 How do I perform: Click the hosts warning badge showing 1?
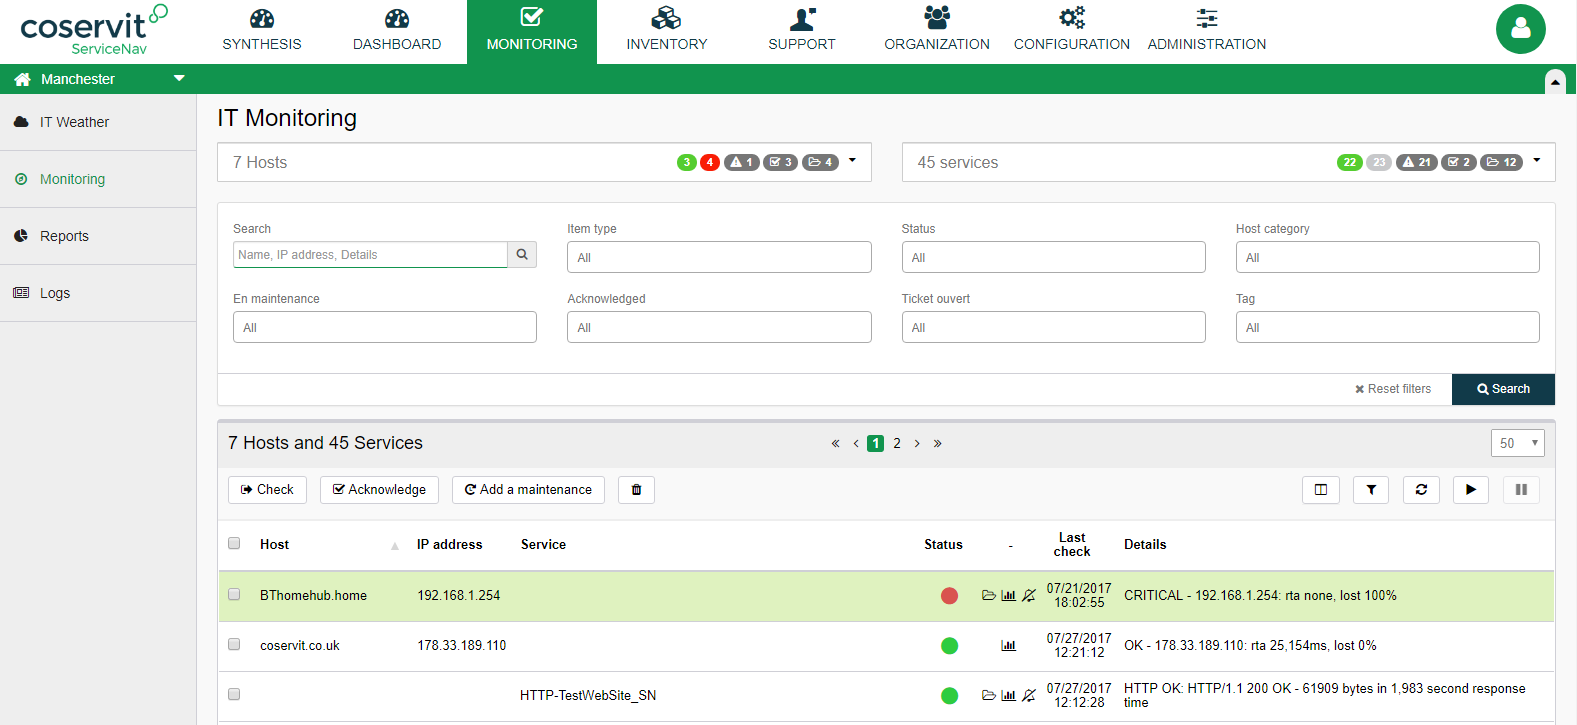(742, 162)
